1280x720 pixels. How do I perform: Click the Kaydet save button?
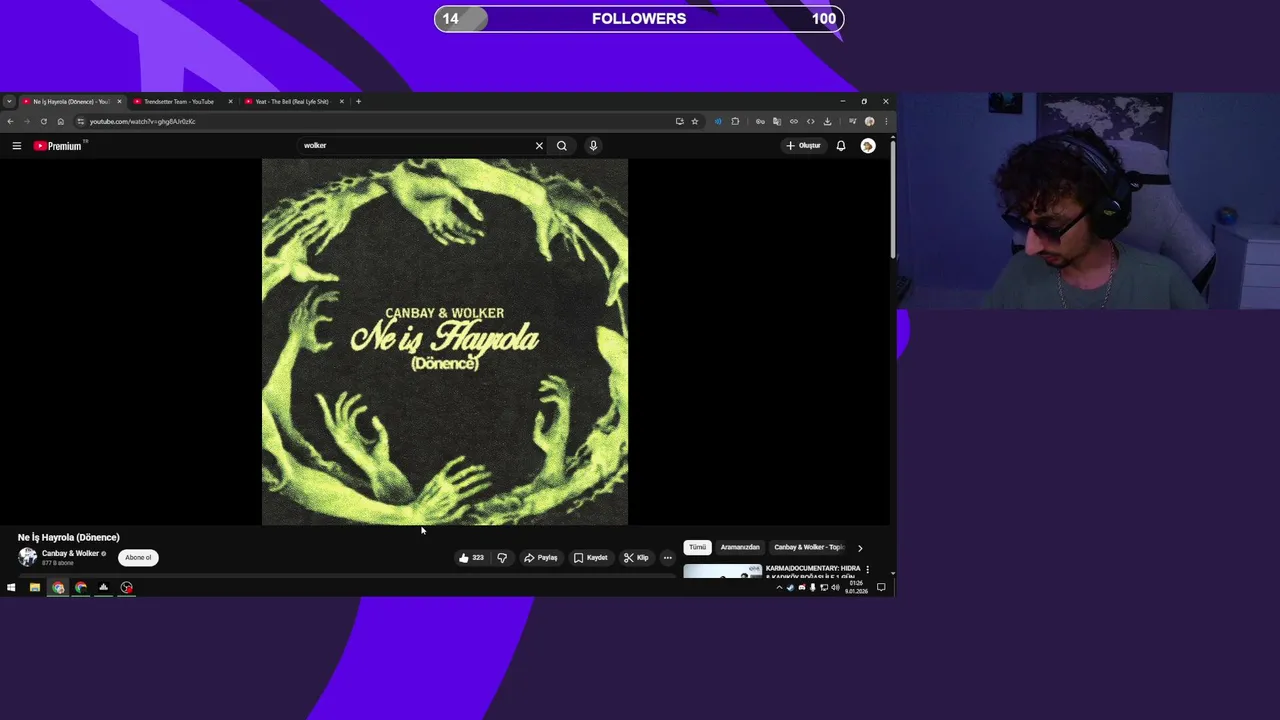coord(591,558)
